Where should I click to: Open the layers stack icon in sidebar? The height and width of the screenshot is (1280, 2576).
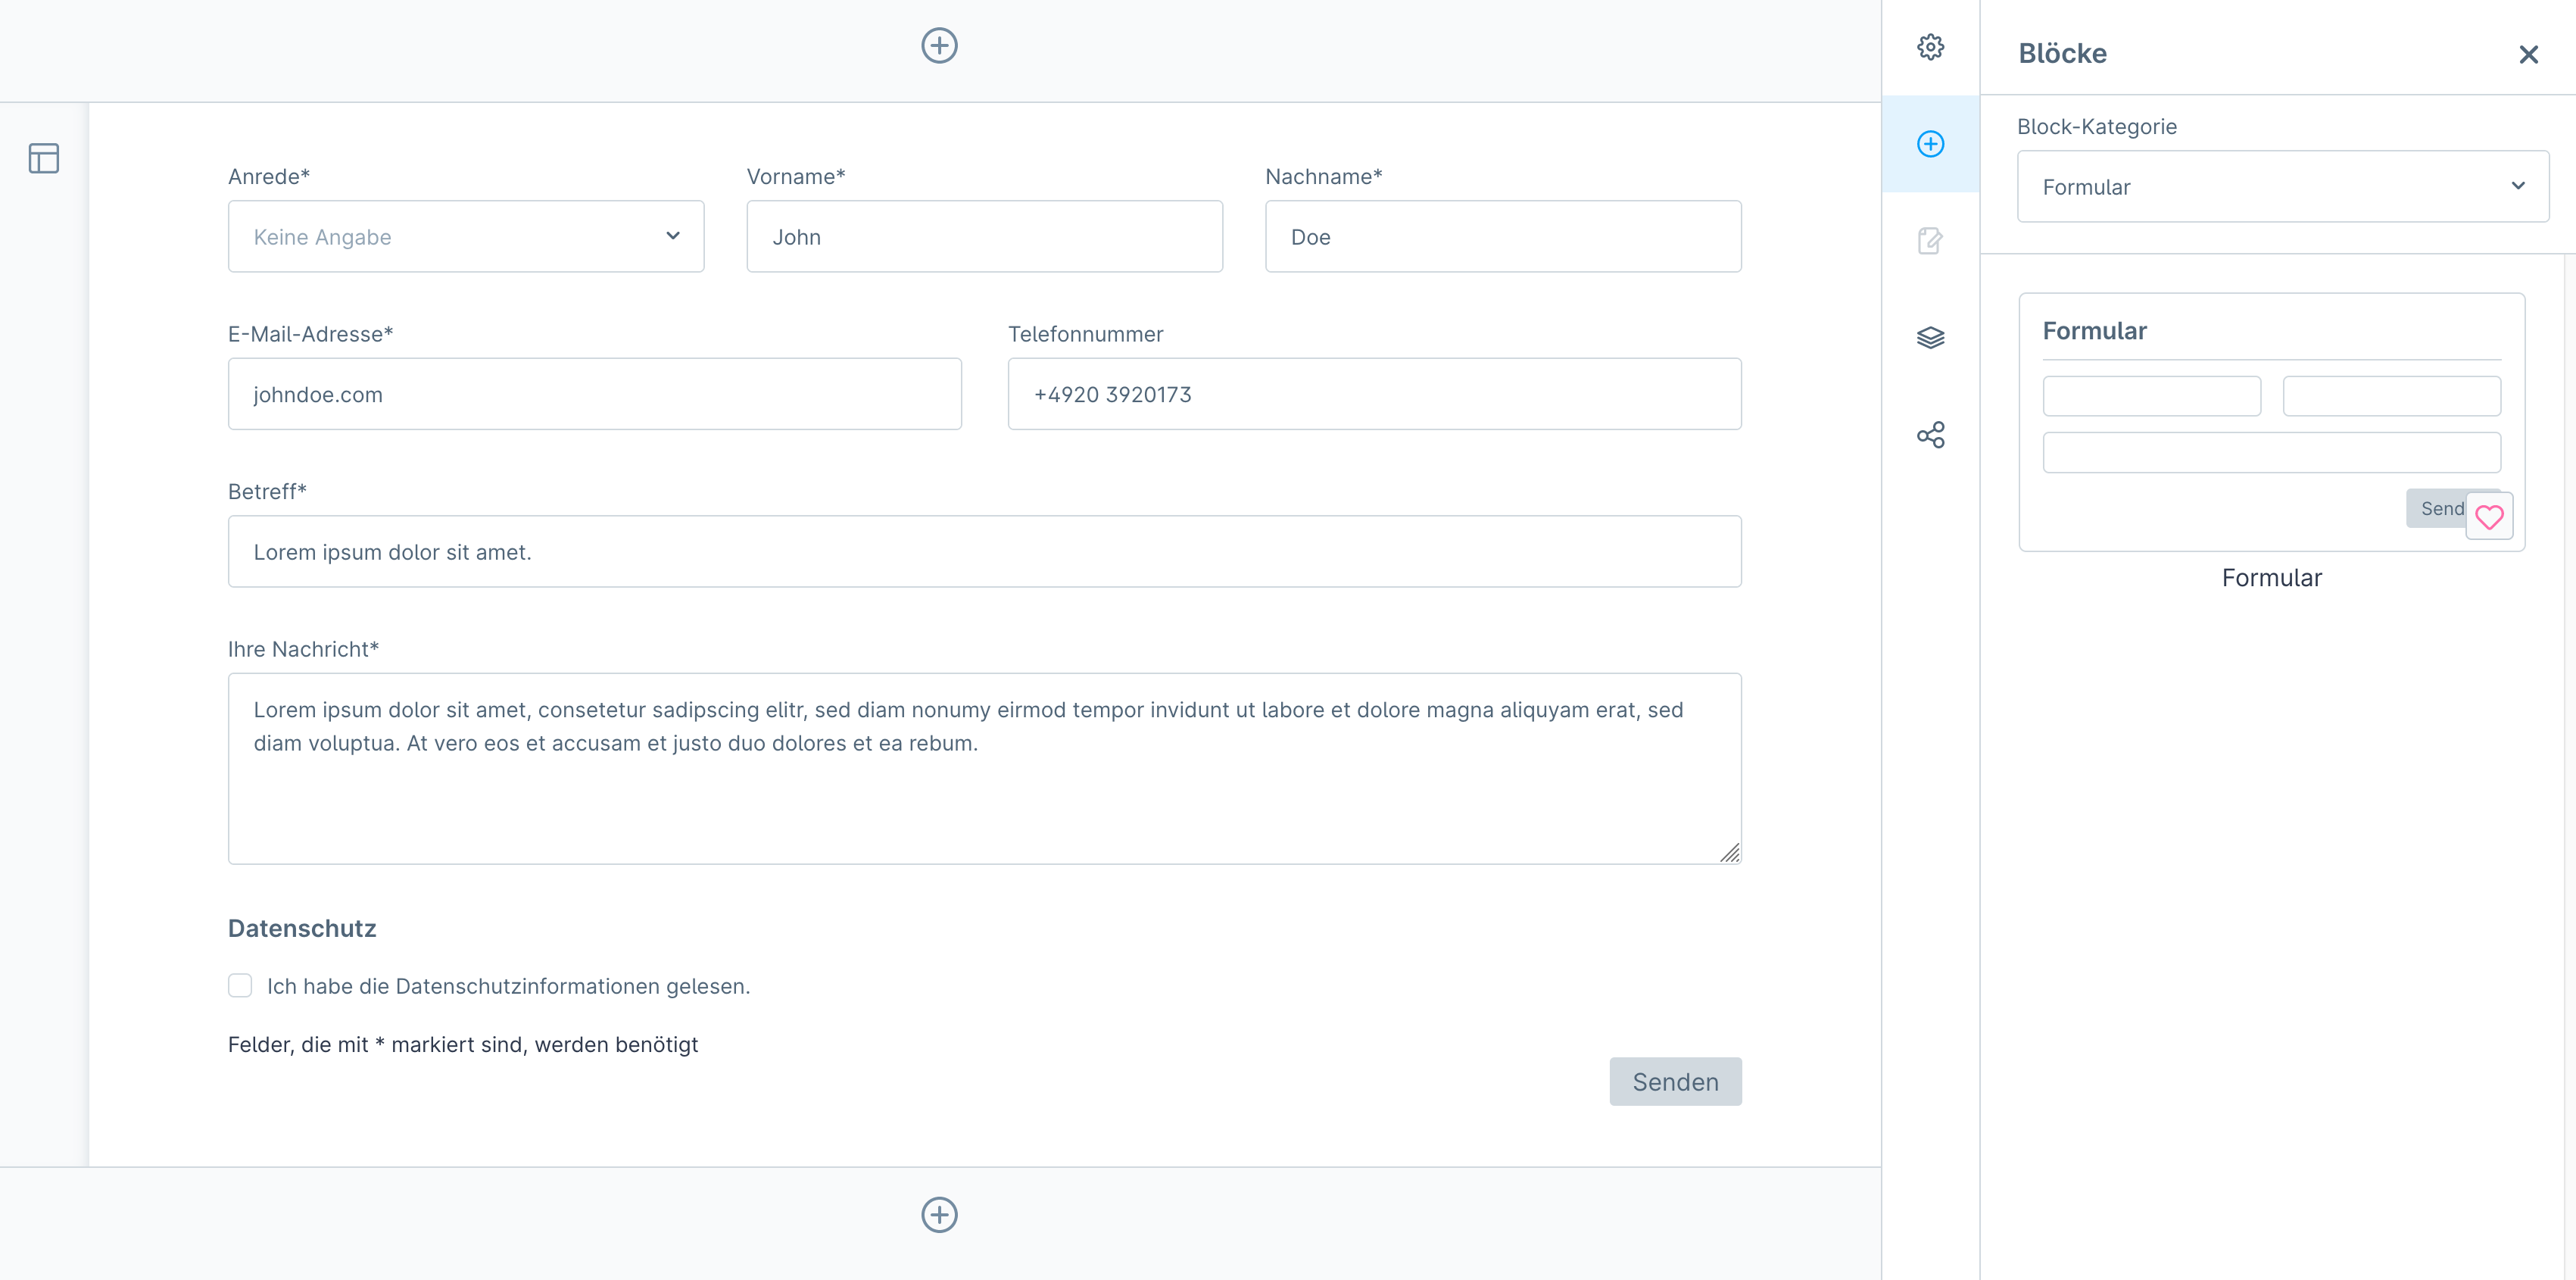click(1930, 338)
